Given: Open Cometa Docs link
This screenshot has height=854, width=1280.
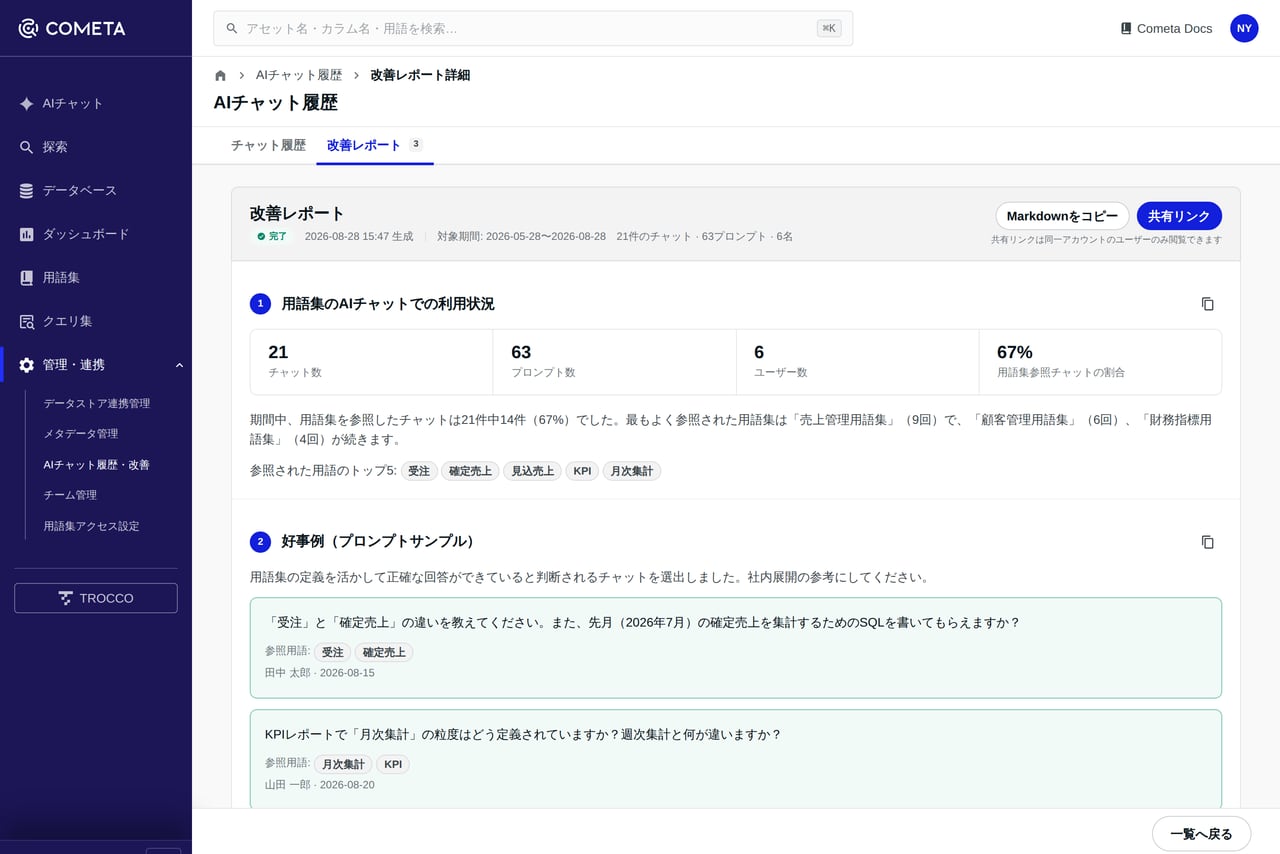Looking at the screenshot, I should pyautogui.click(x=1166, y=28).
